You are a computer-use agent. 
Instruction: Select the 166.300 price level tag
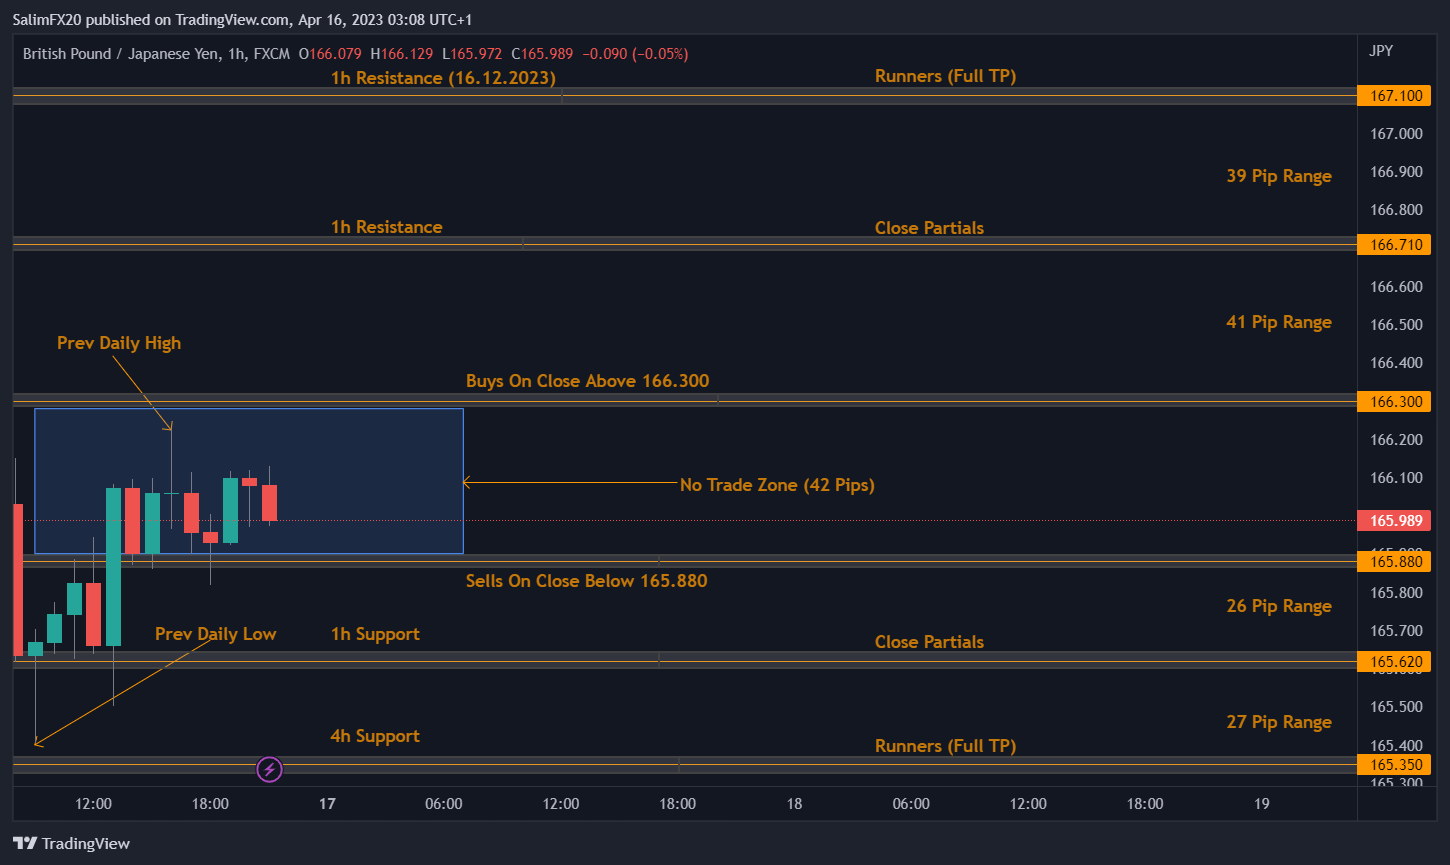(x=1394, y=402)
